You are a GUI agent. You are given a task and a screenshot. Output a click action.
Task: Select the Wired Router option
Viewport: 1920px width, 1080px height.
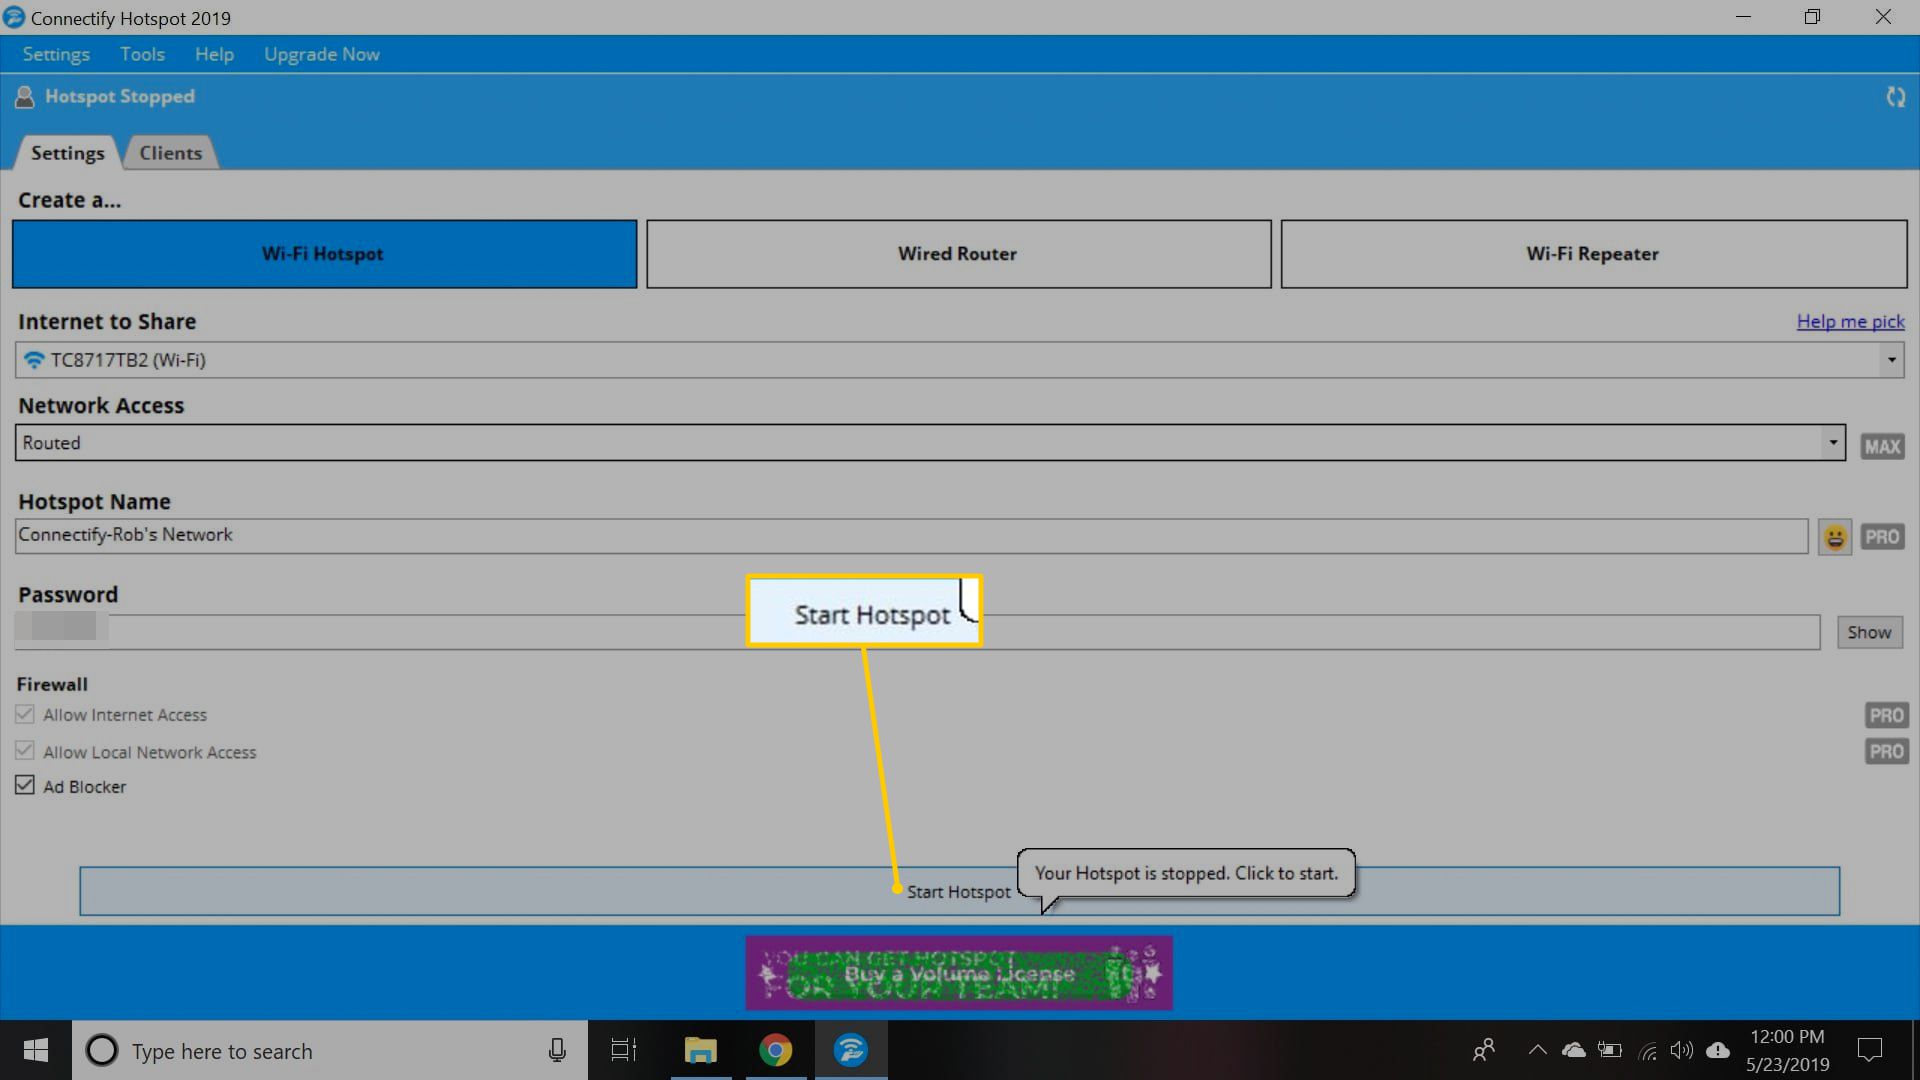pos(959,253)
